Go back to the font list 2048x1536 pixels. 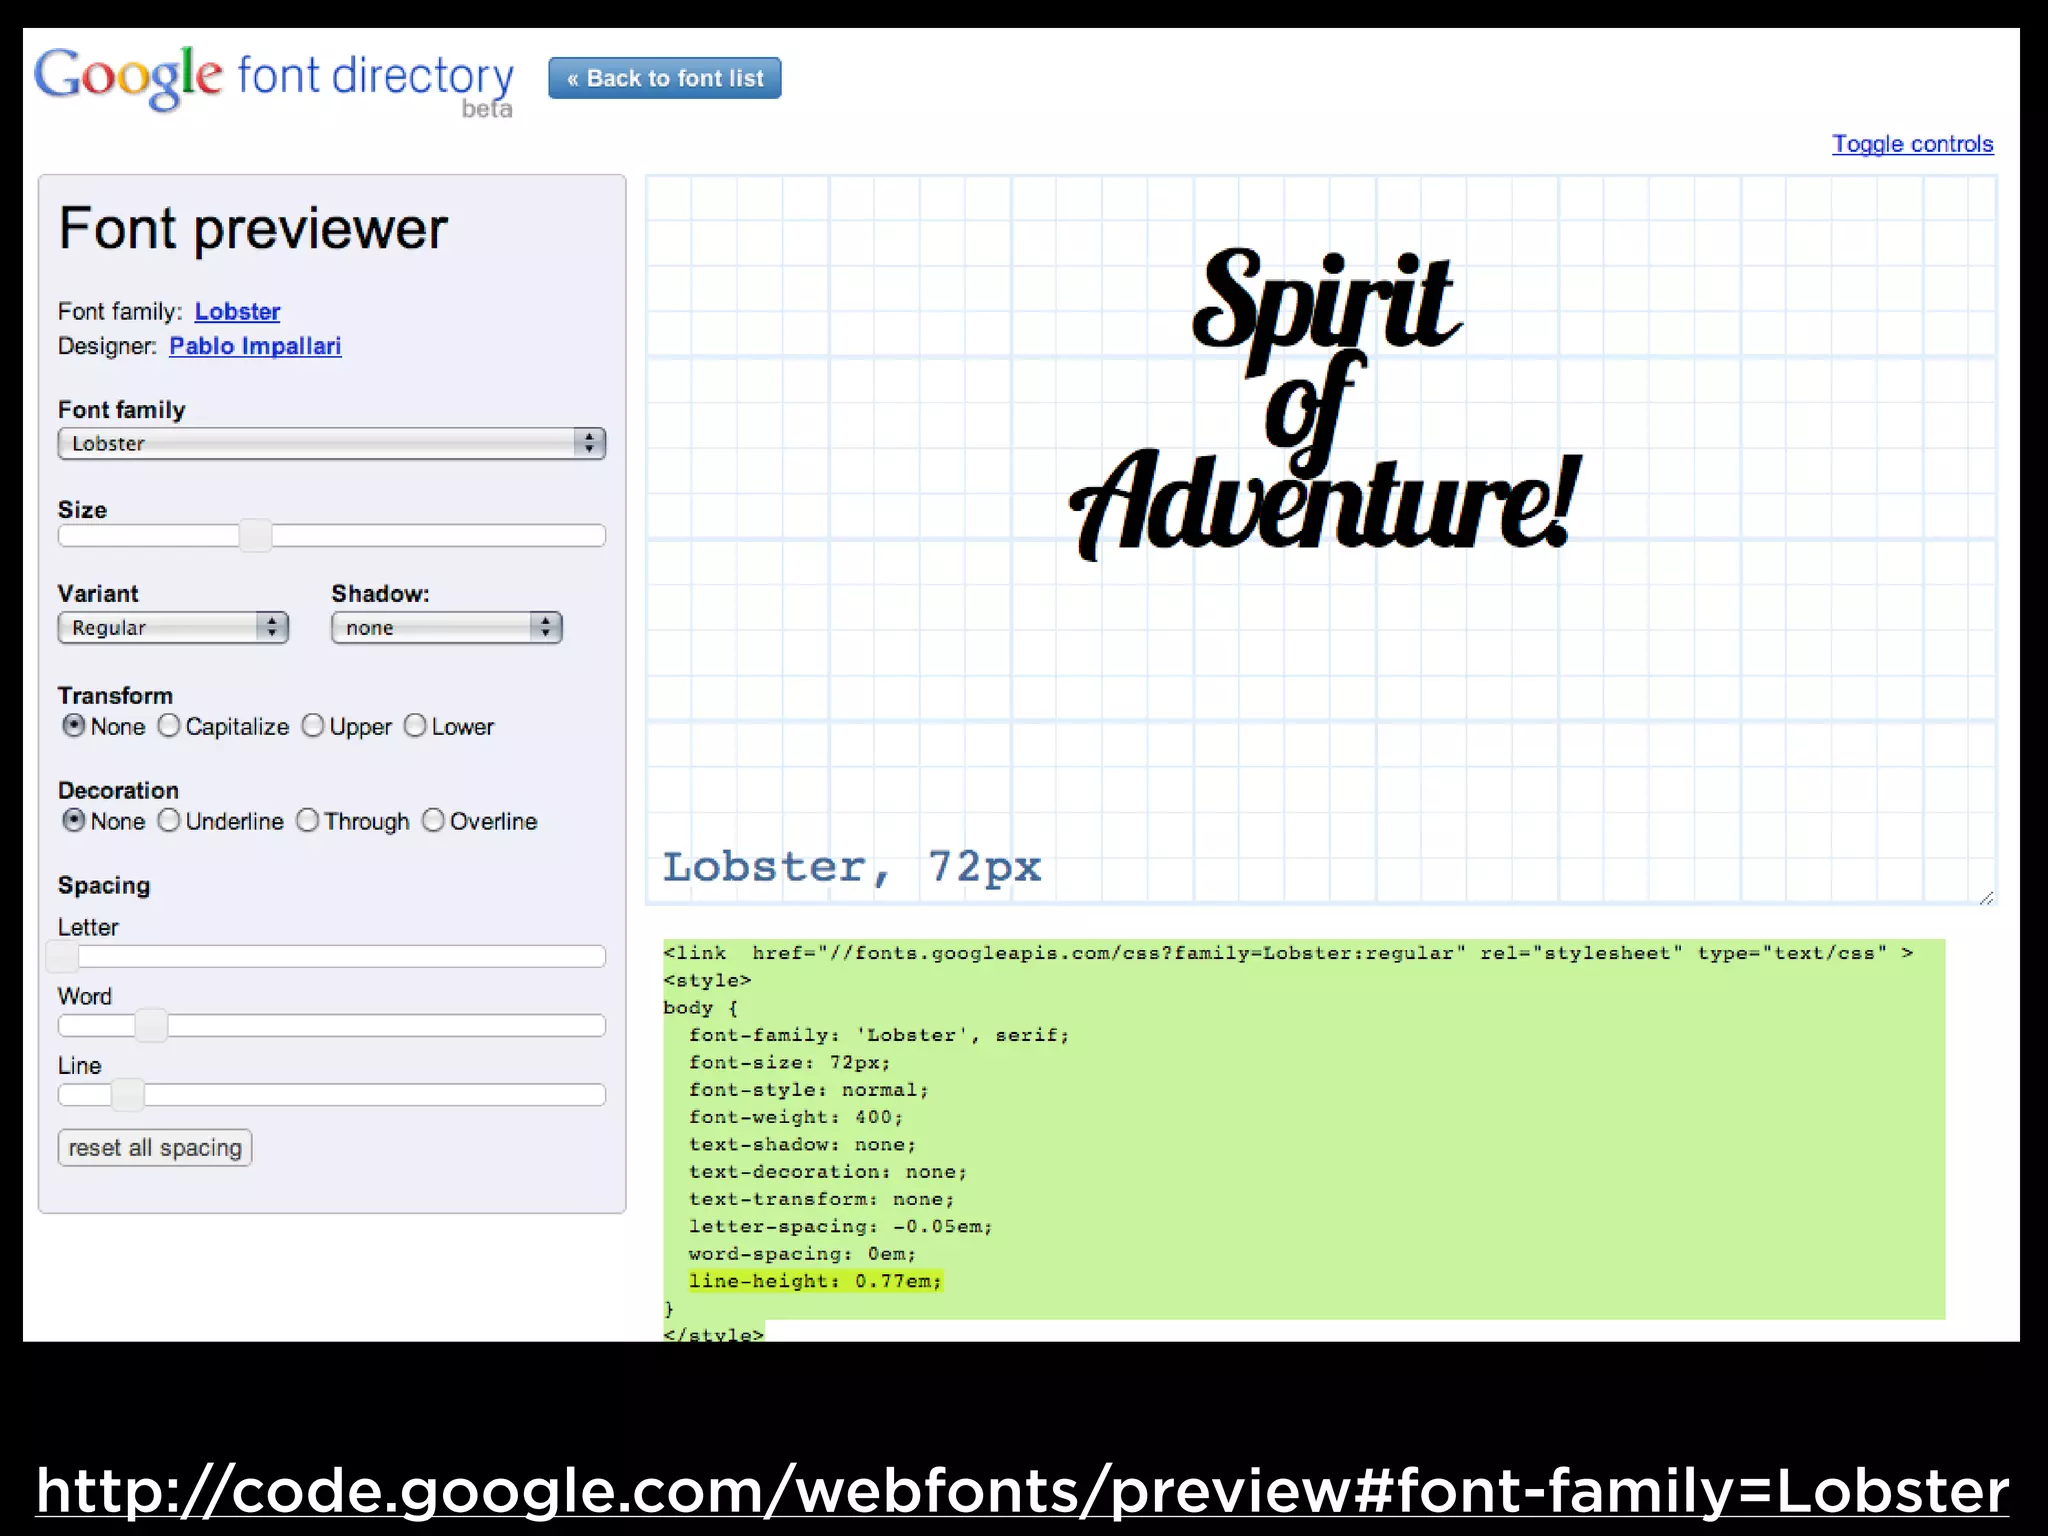tap(665, 78)
